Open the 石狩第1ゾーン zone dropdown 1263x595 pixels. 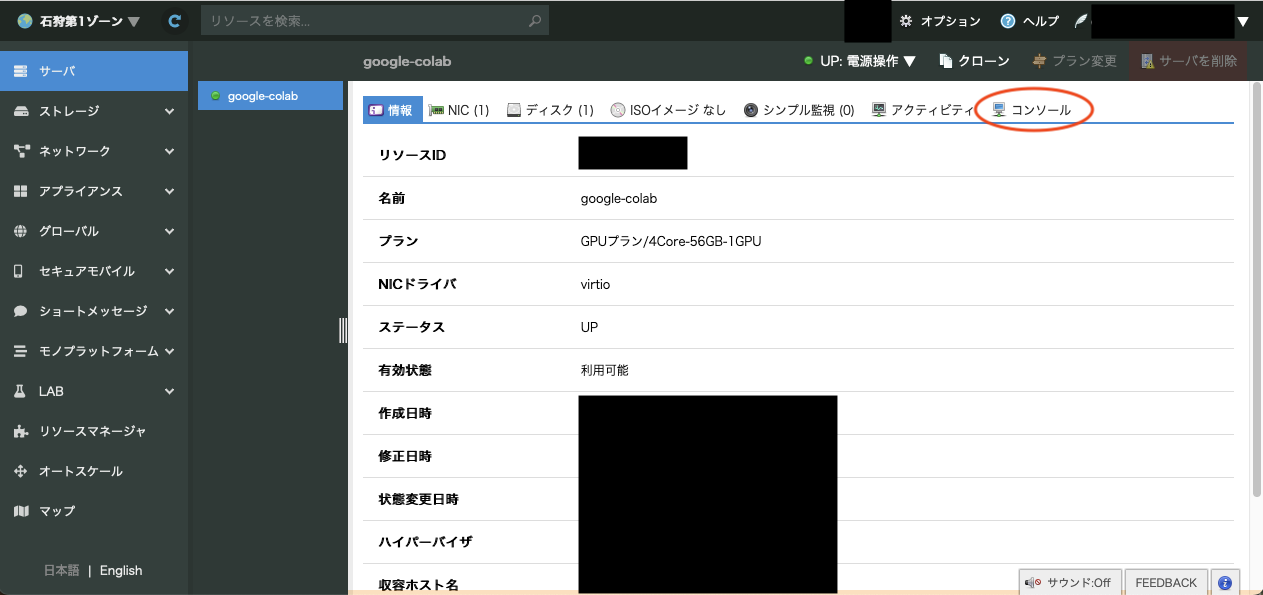coord(79,21)
